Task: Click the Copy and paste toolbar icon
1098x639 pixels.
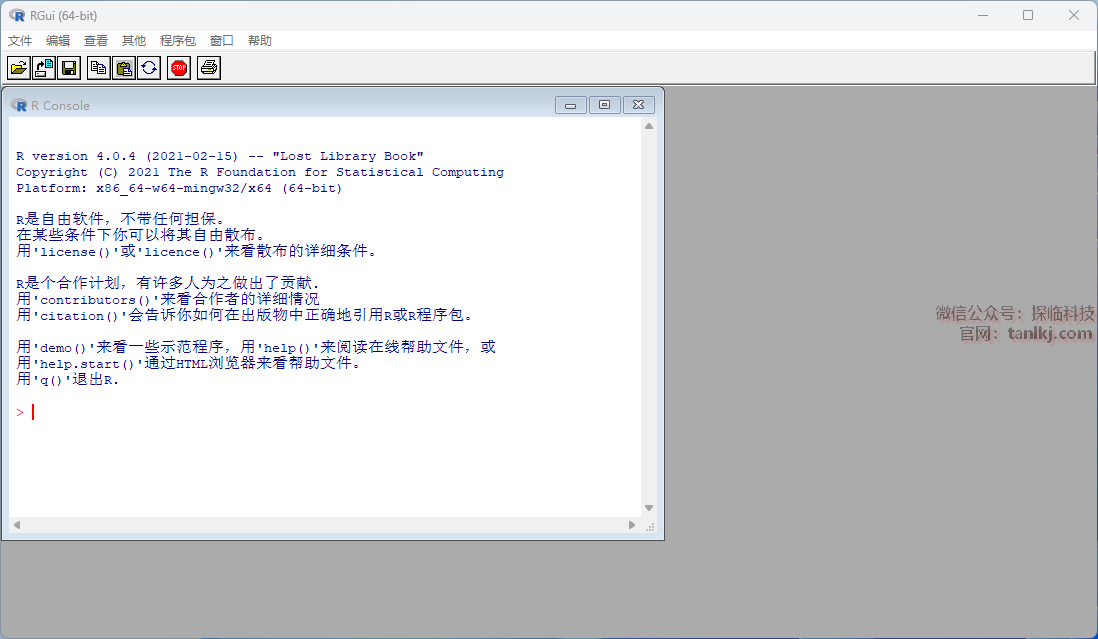Action: pos(149,68)
